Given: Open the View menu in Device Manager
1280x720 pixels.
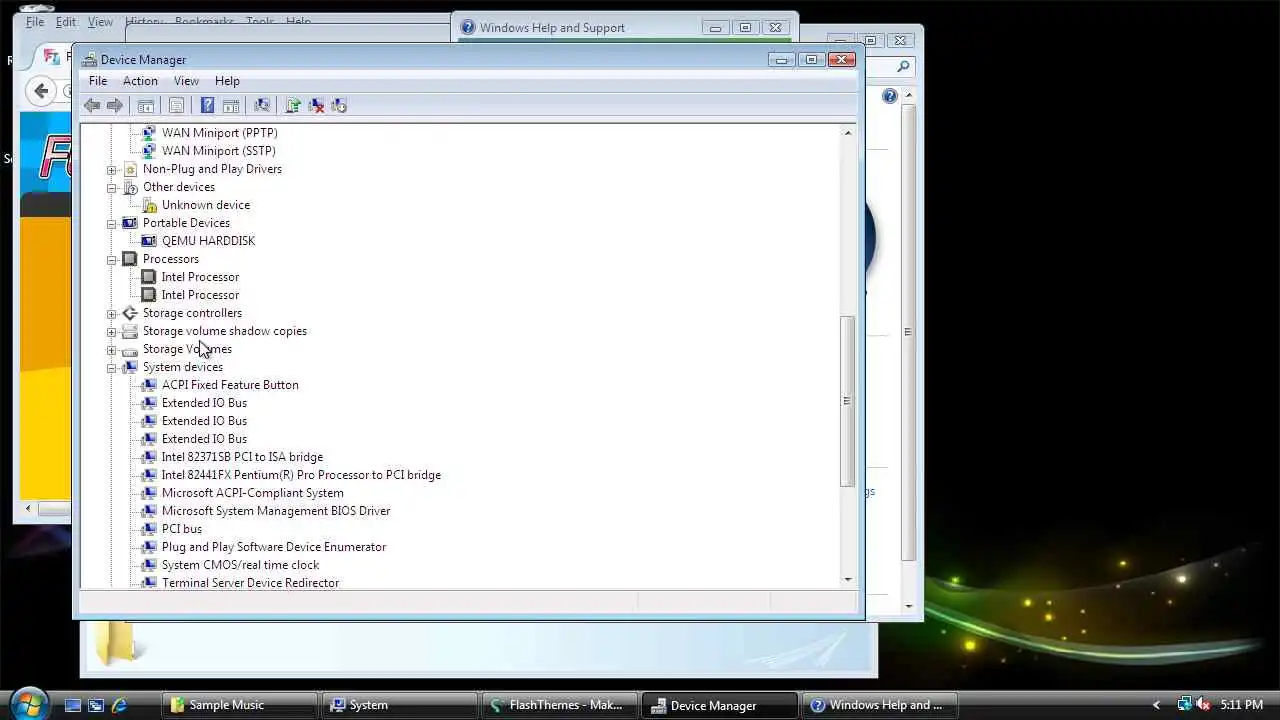Looking at the screenshot, I should [186, 81].
